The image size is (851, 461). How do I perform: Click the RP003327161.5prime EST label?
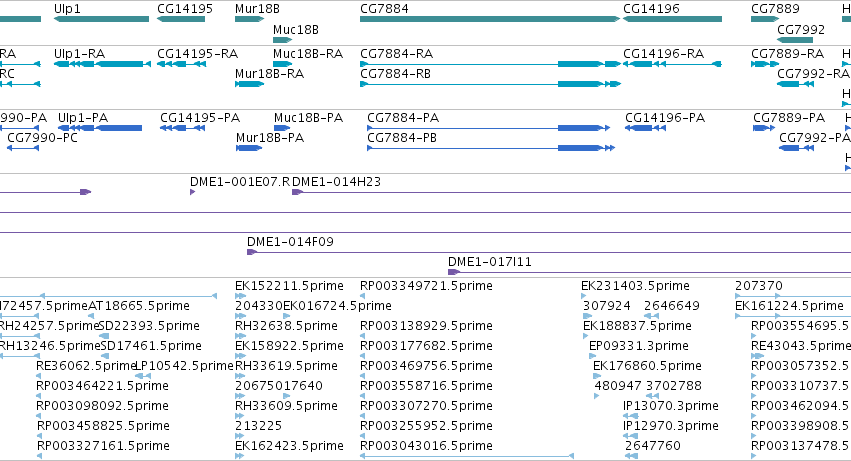(103, 446)
